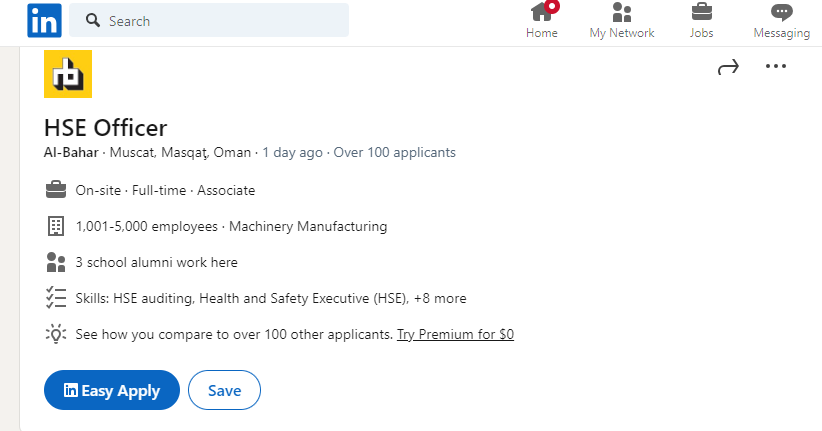Click the people alumni icon
This screenshot has height=431, width=822.
tap(56, 262)
